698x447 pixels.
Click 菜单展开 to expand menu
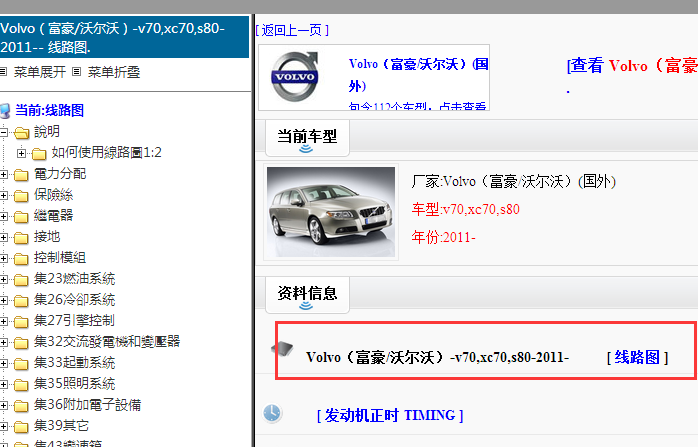pos(40,72)
